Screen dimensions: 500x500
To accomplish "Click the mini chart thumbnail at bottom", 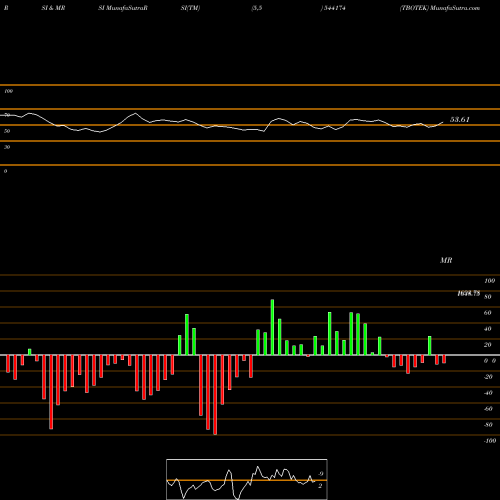I will tap(247, 479).
